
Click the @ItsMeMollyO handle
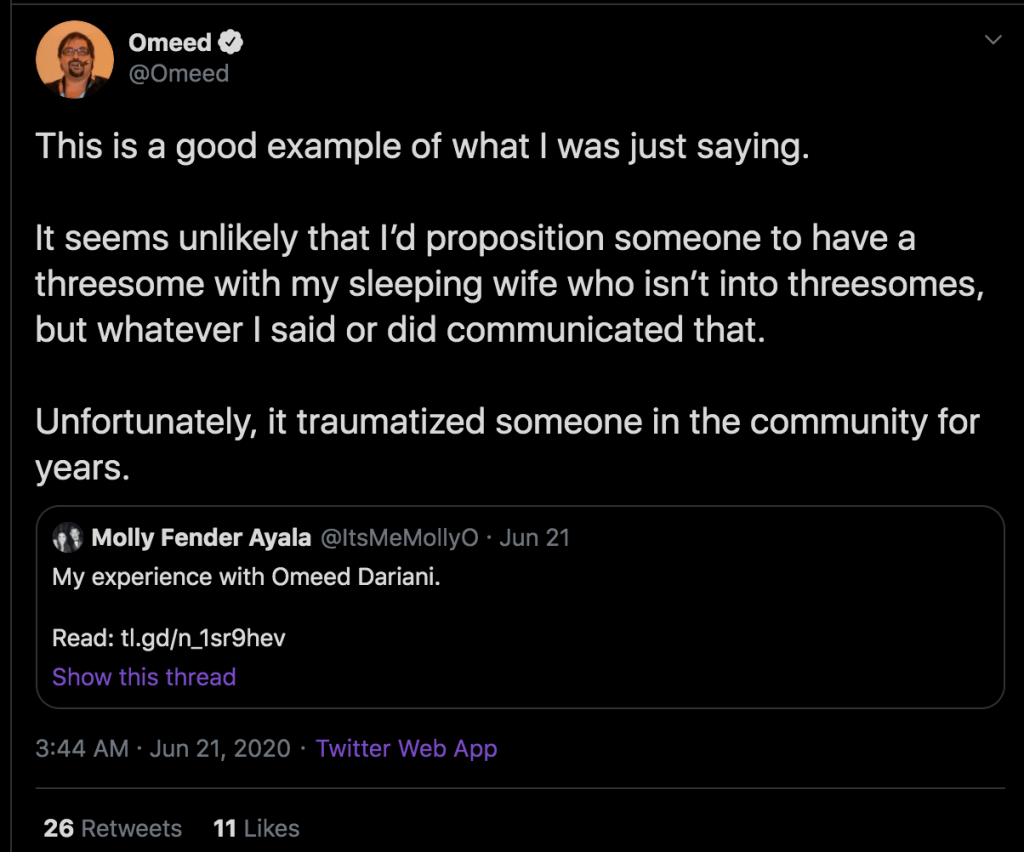(x=399, y=538)
